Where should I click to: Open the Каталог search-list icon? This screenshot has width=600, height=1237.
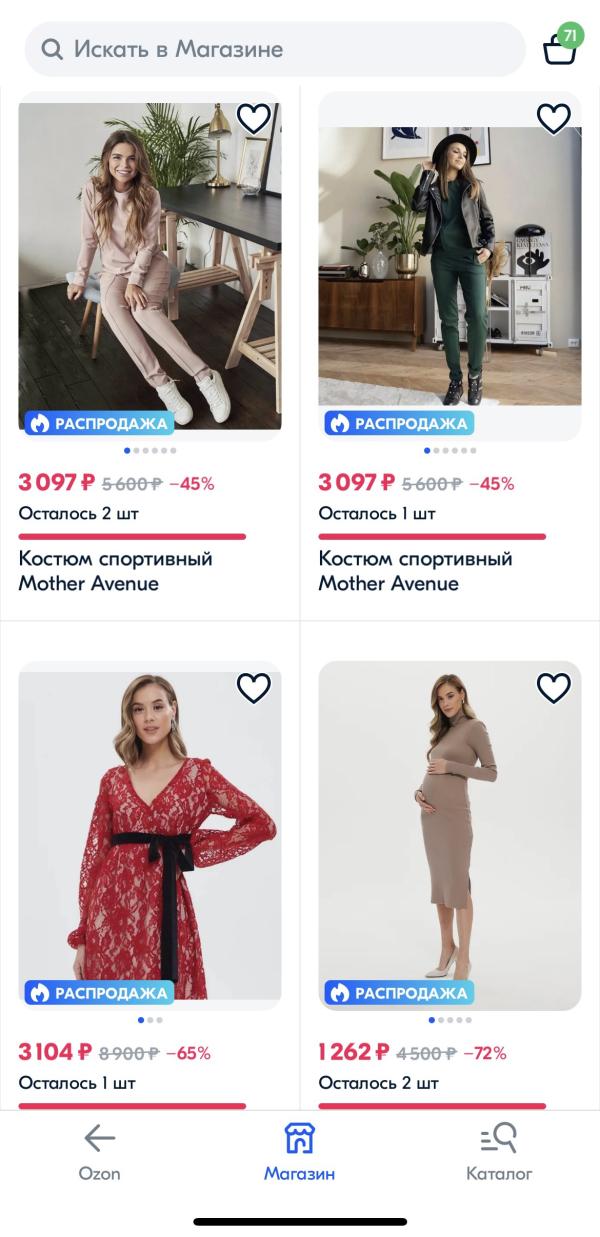tap(499, 1138)
